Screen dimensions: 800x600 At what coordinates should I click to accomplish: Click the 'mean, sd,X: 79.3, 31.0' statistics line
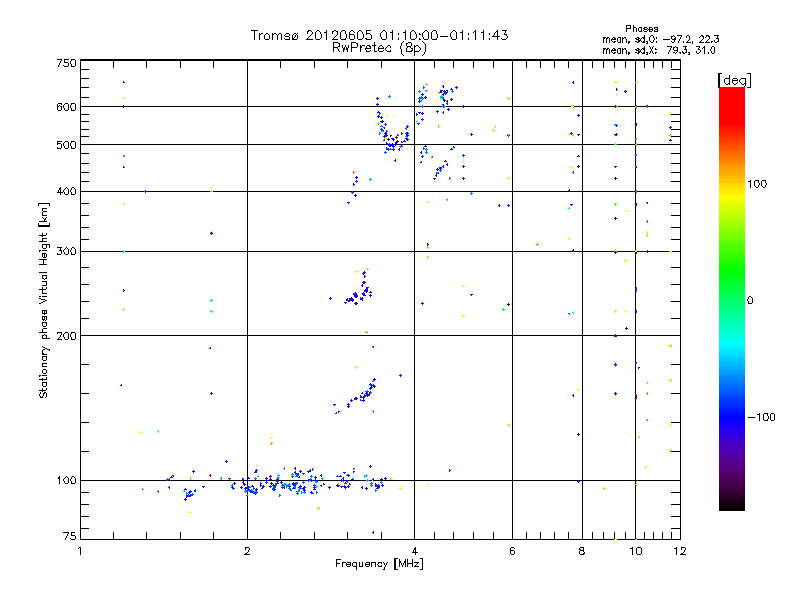pyautogui.click(x=659, y=50)
